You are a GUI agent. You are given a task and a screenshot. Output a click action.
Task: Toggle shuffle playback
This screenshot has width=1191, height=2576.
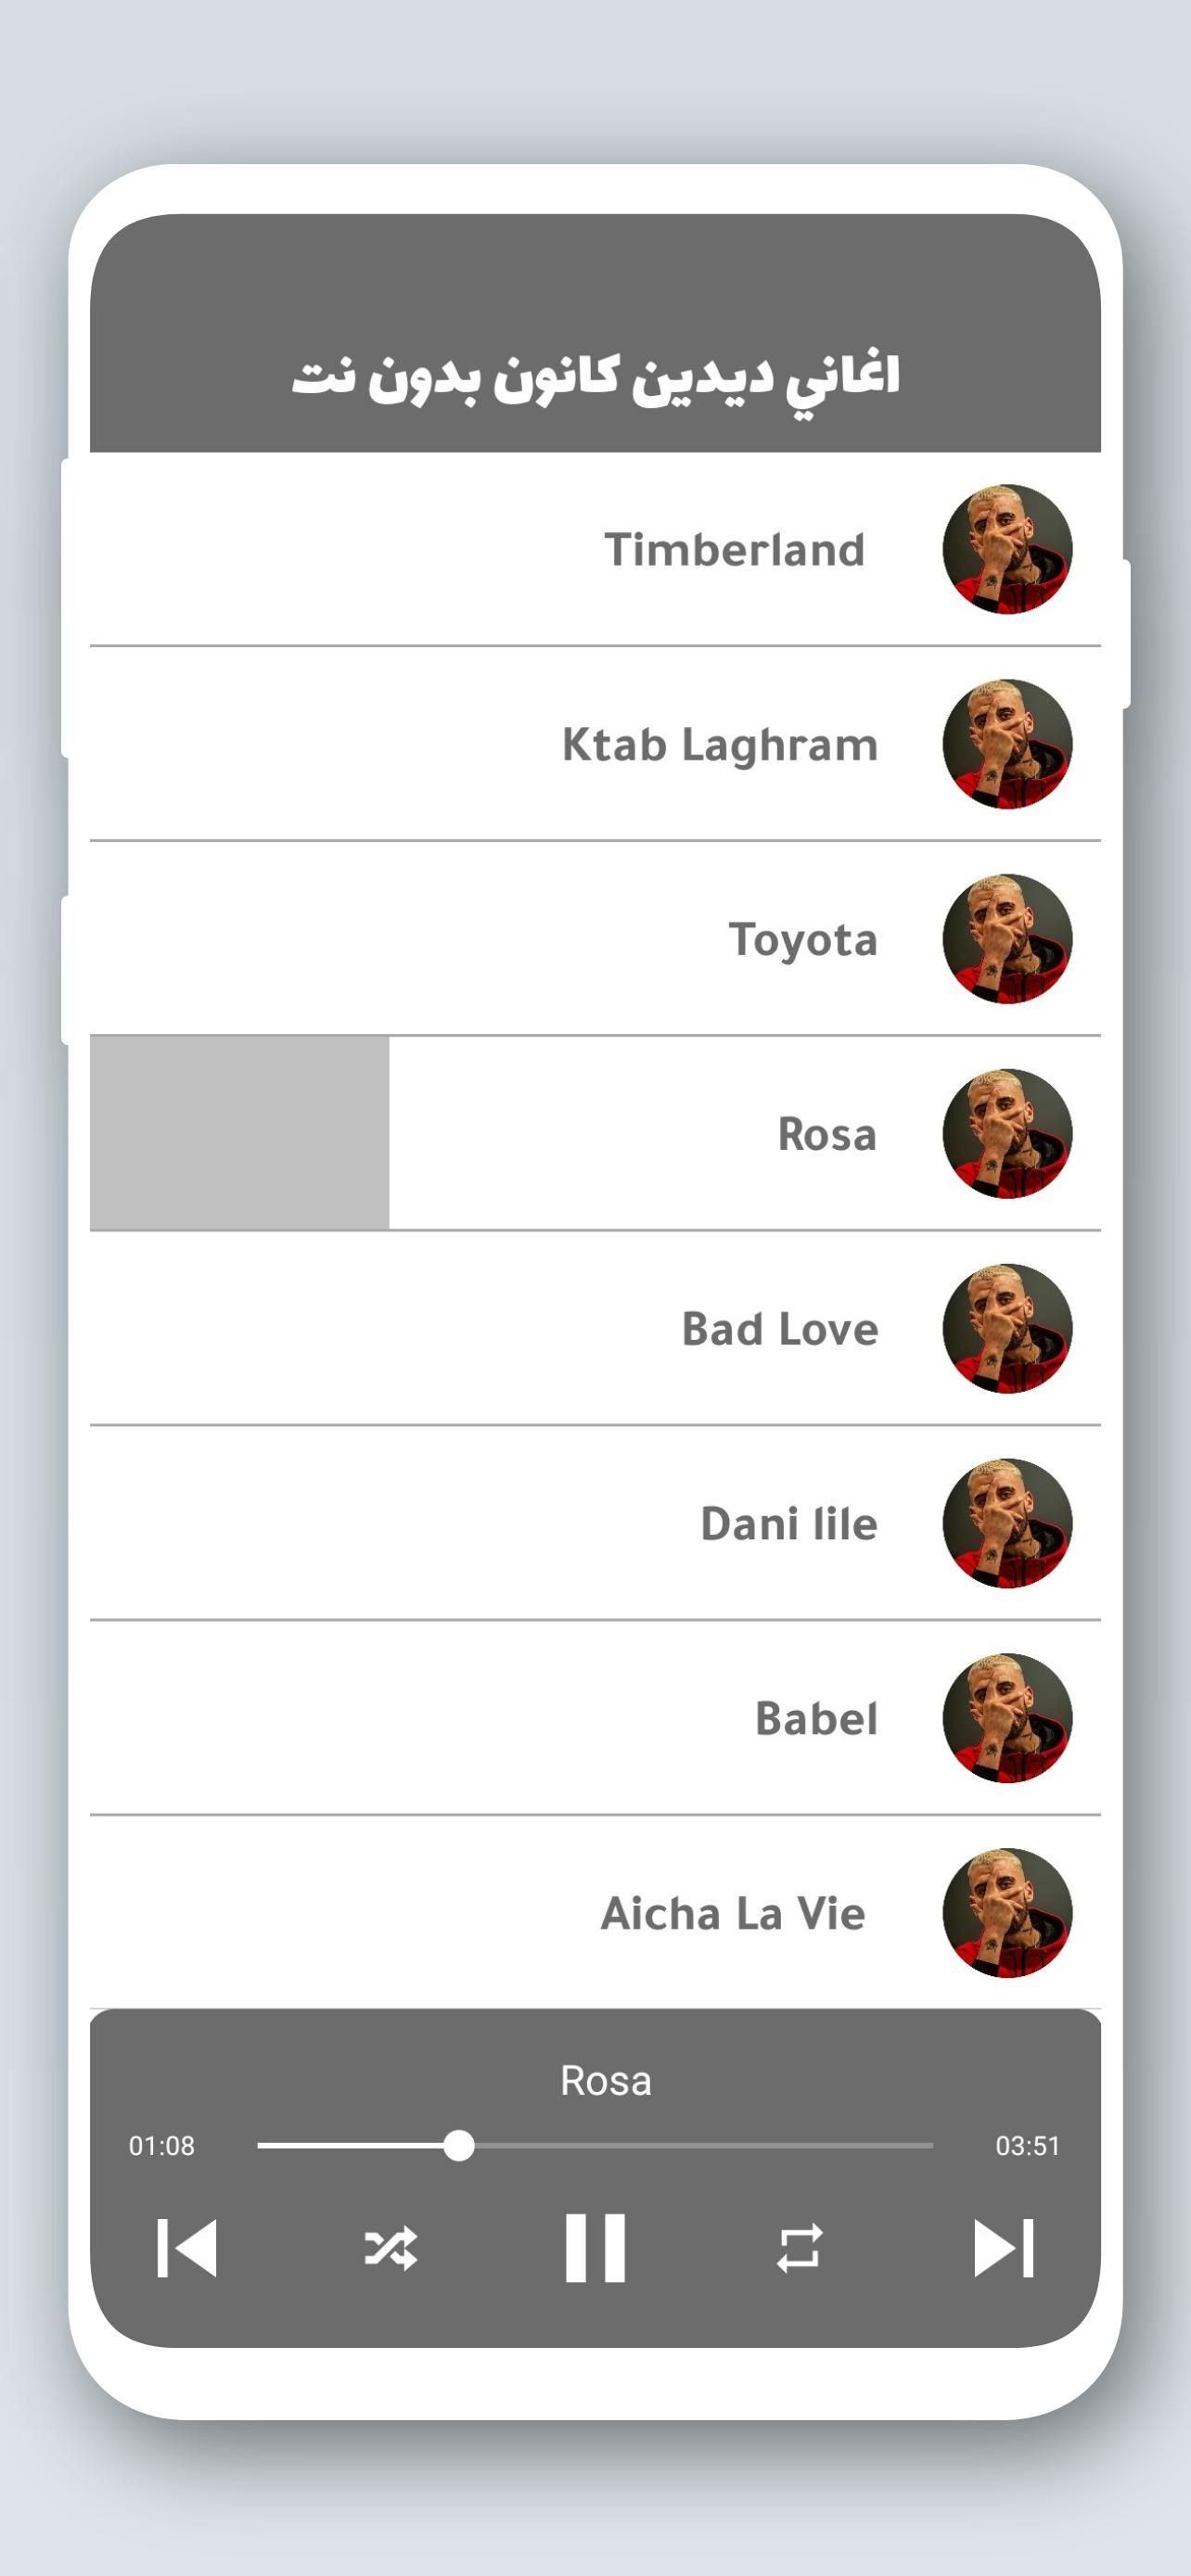[x=391, y=2248]
